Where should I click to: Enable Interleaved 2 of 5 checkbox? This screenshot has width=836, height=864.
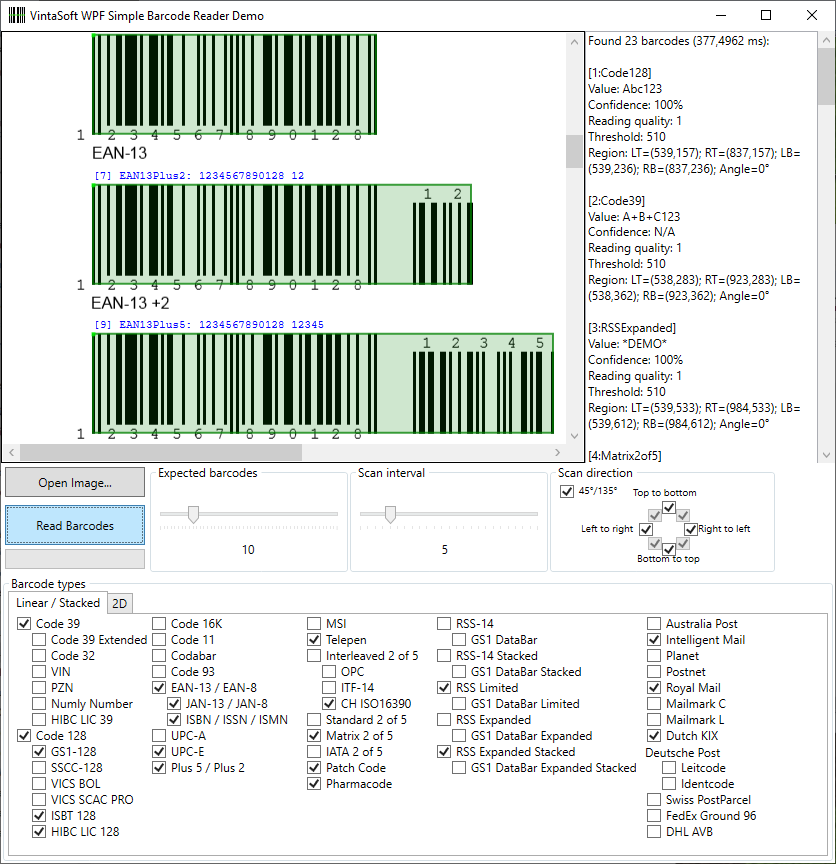(x=314, y=655)
